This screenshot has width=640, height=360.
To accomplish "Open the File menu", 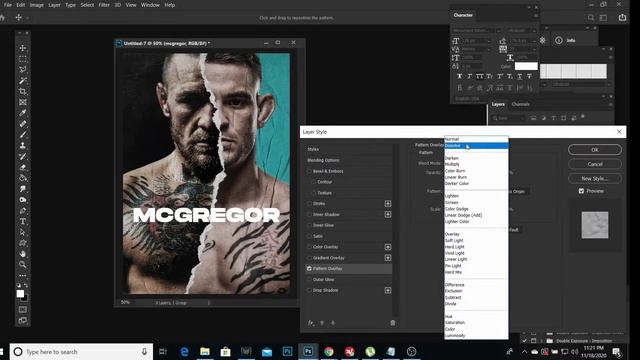I will (7, 5).
